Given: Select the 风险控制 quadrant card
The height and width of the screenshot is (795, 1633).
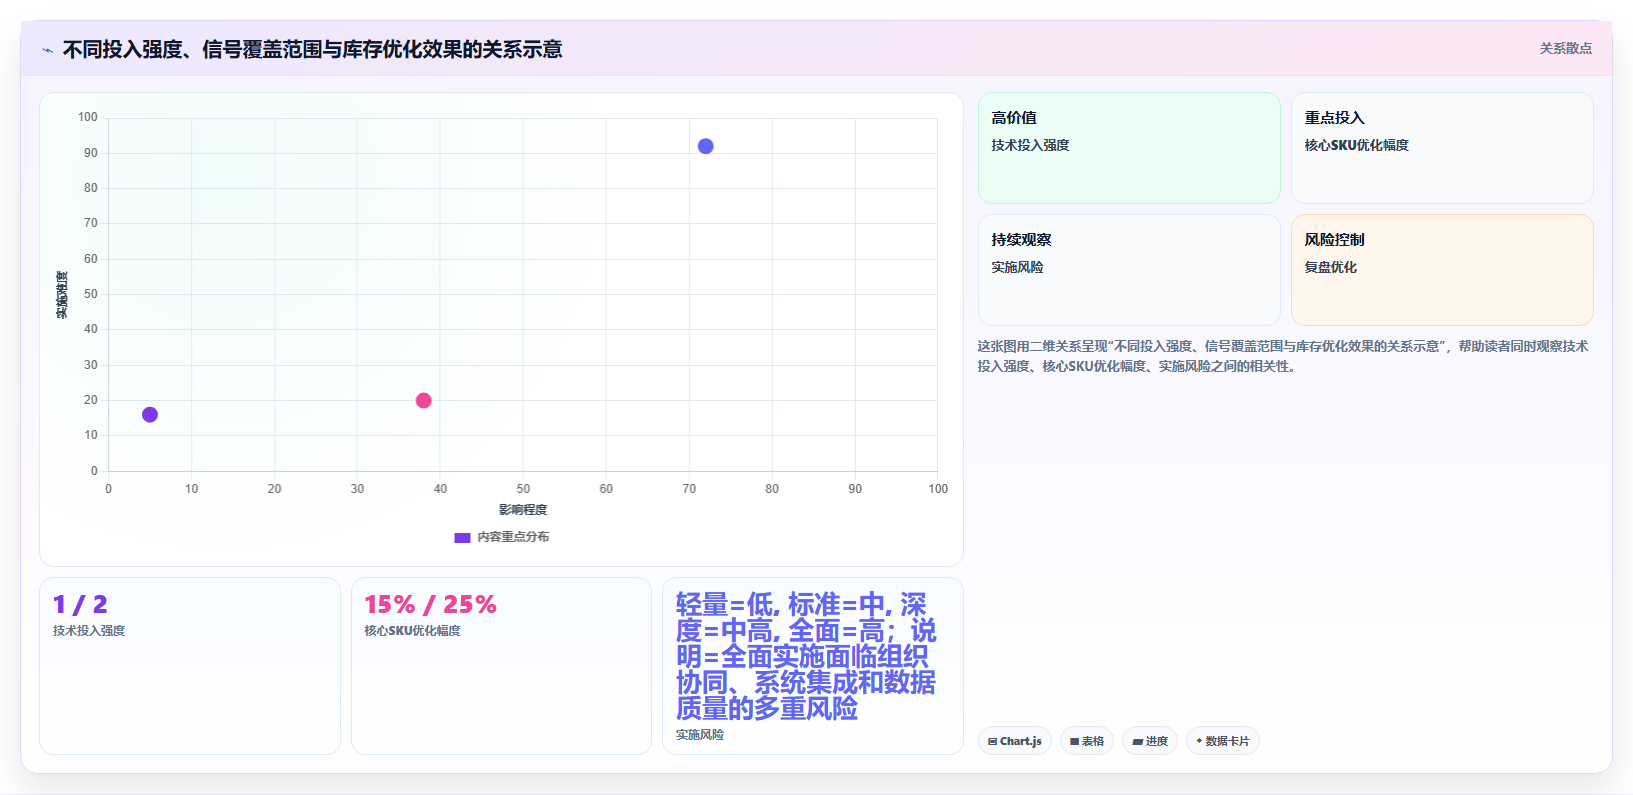Looking at the screenshot, I should (1442, 270).
